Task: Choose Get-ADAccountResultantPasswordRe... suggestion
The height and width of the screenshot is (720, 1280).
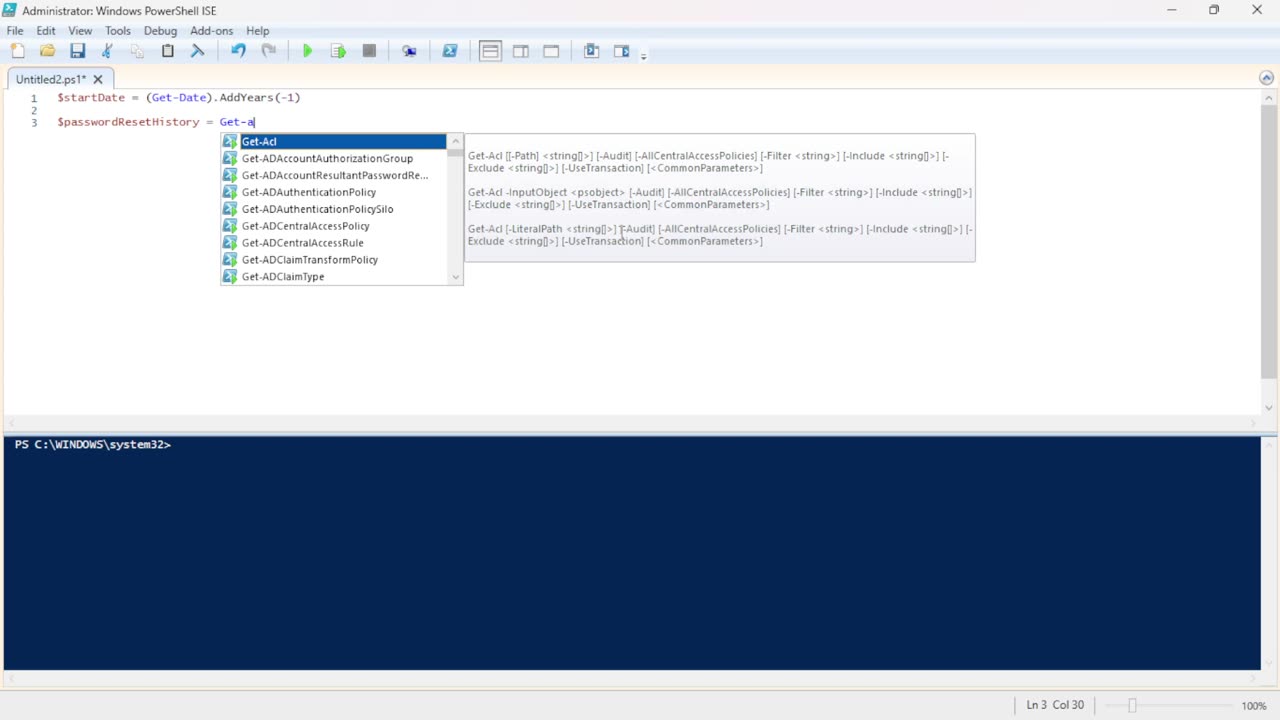Action: [x=334, y=175]
